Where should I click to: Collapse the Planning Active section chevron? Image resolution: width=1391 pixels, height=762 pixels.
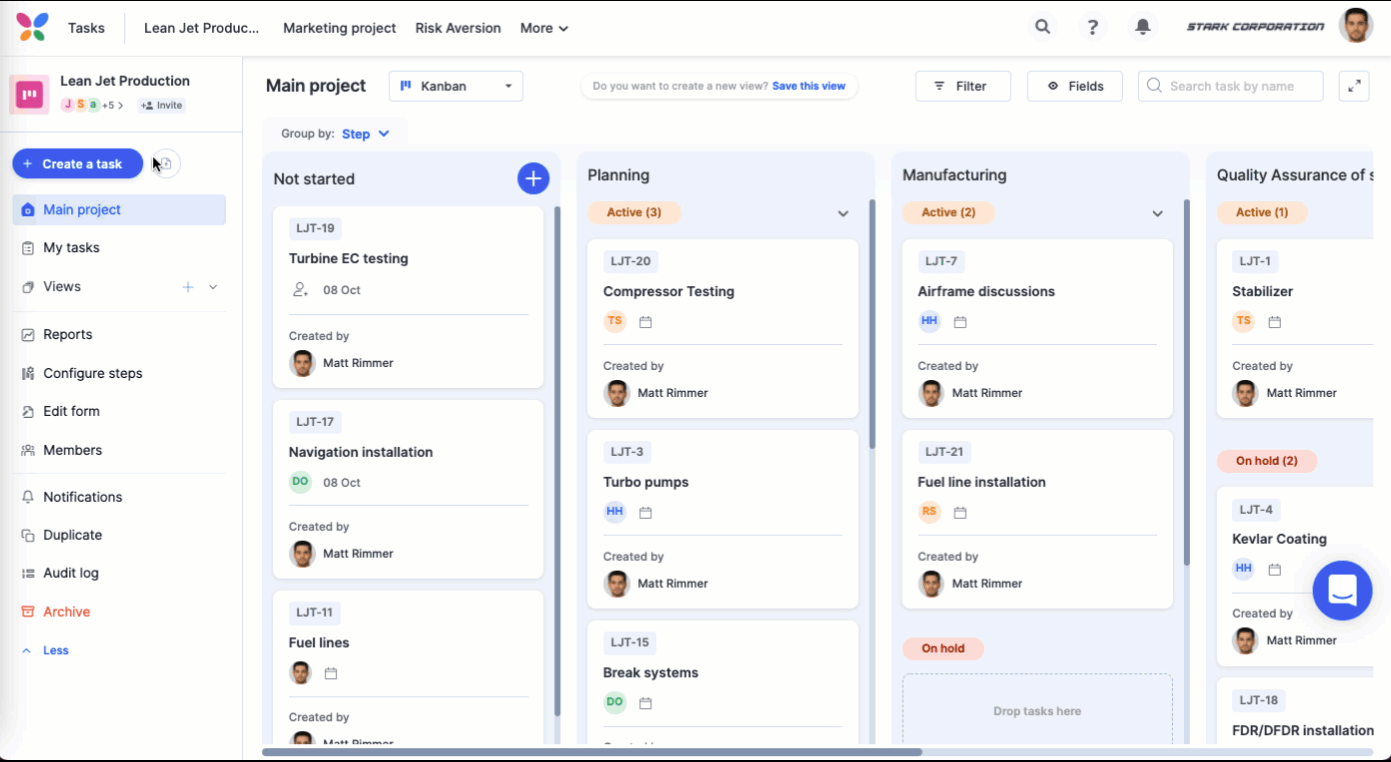pyautogui.click(x=843, y=214)
